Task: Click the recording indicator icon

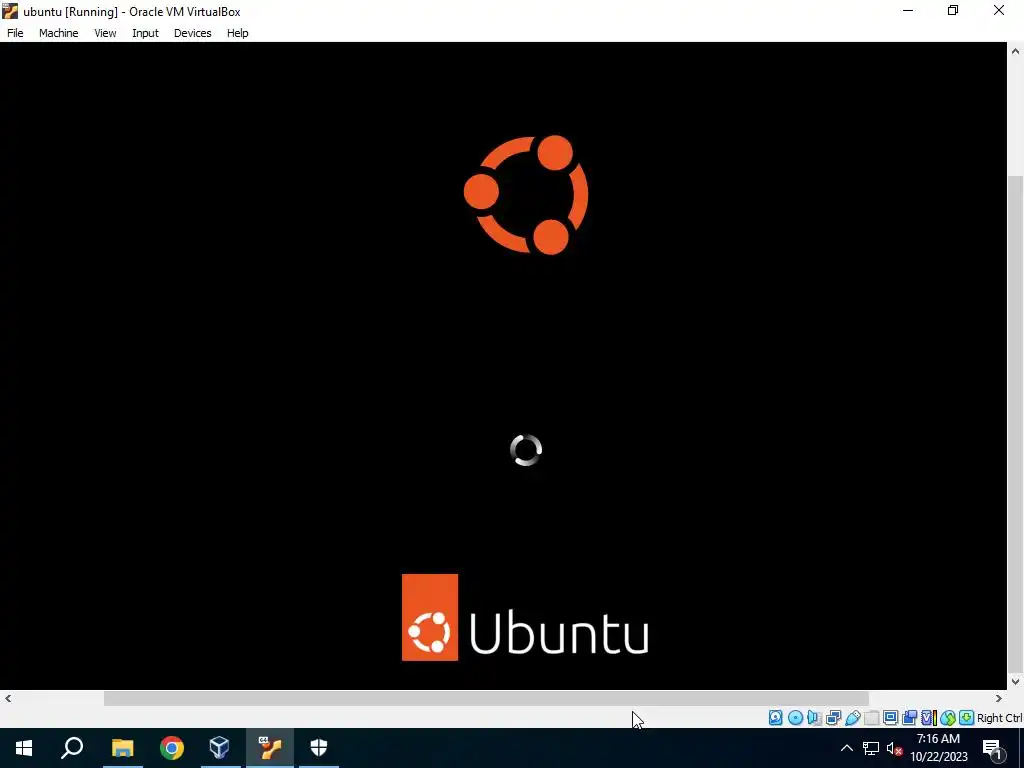Action: tap(909, 718)
